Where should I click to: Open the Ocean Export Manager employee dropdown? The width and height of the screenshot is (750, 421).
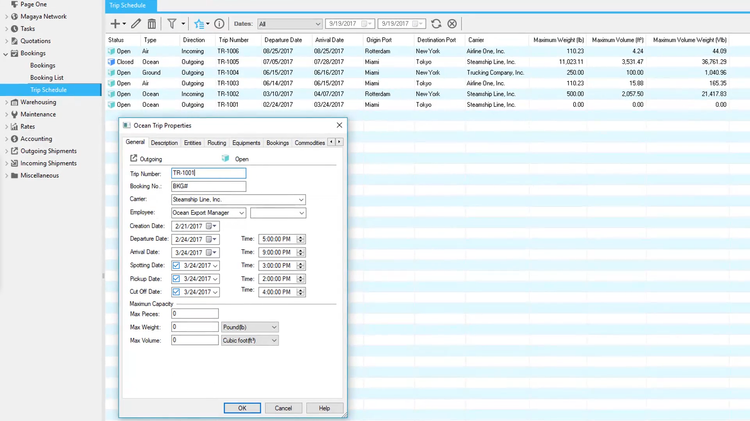[241, 213]
